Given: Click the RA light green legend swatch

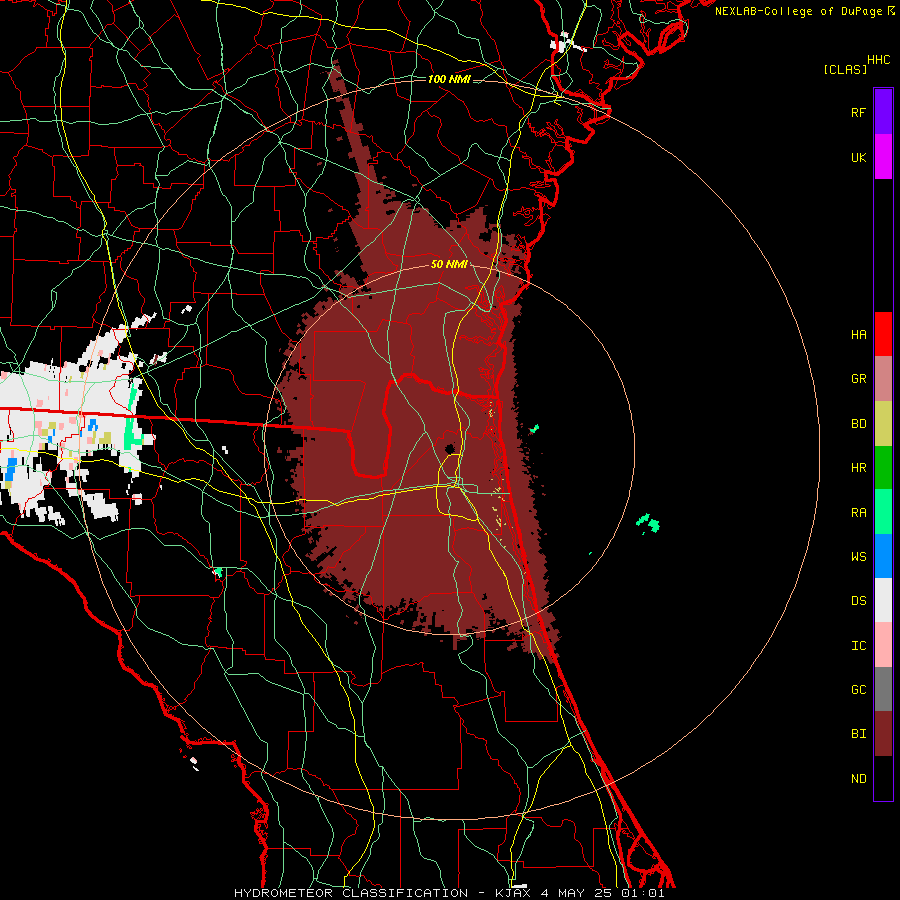Looking at the screenshot, I should click(x=883, y=512).
